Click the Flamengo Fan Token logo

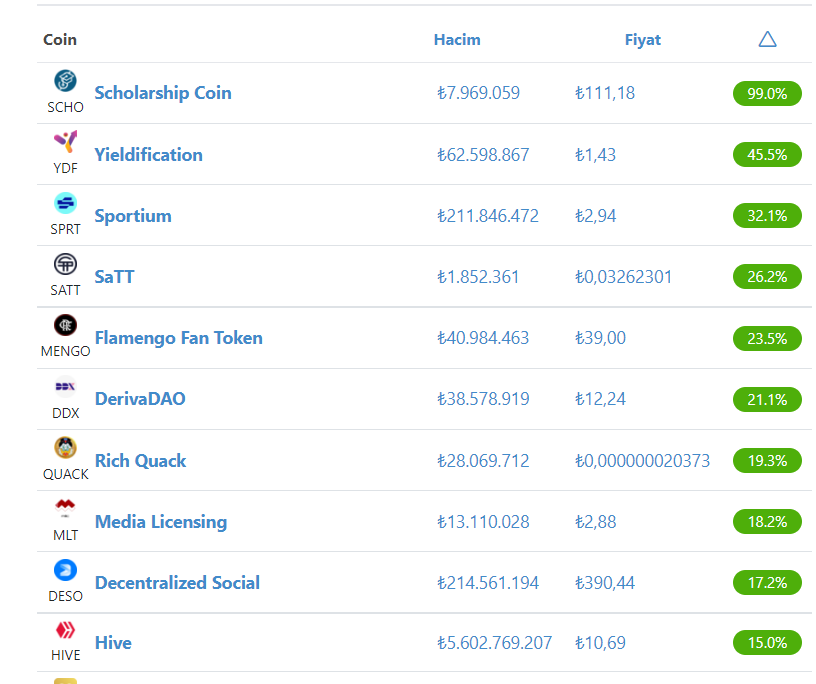pyautogui.click(x=65, y=325)
